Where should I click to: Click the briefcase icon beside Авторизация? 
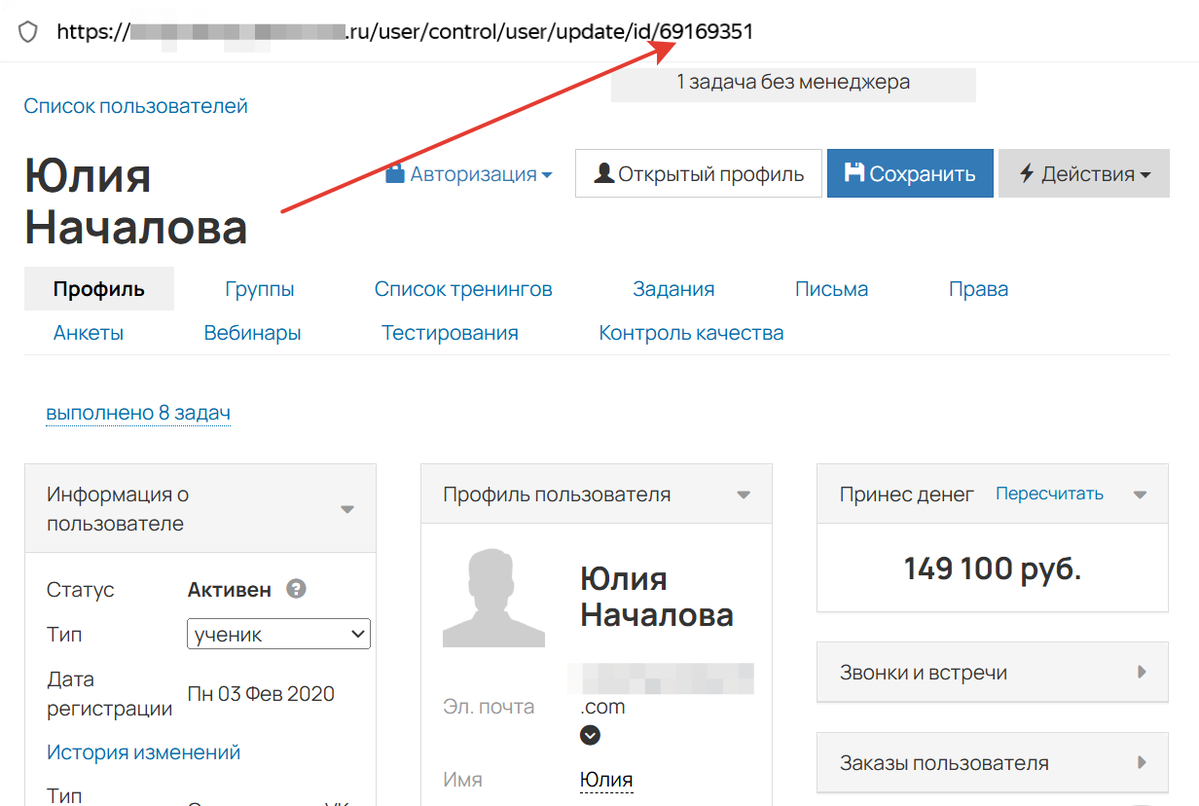(398, 172)
